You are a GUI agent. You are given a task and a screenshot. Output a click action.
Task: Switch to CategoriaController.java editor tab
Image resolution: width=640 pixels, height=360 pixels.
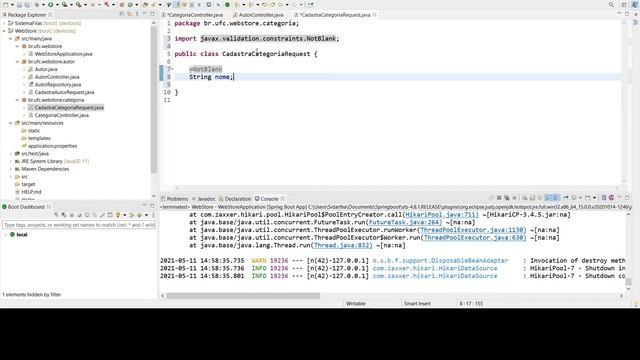coord(195,15)
